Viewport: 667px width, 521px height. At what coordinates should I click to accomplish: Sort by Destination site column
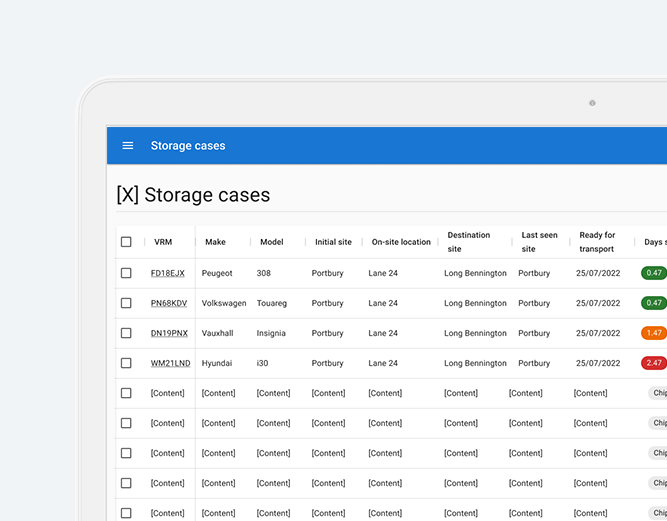pos(468,242)
